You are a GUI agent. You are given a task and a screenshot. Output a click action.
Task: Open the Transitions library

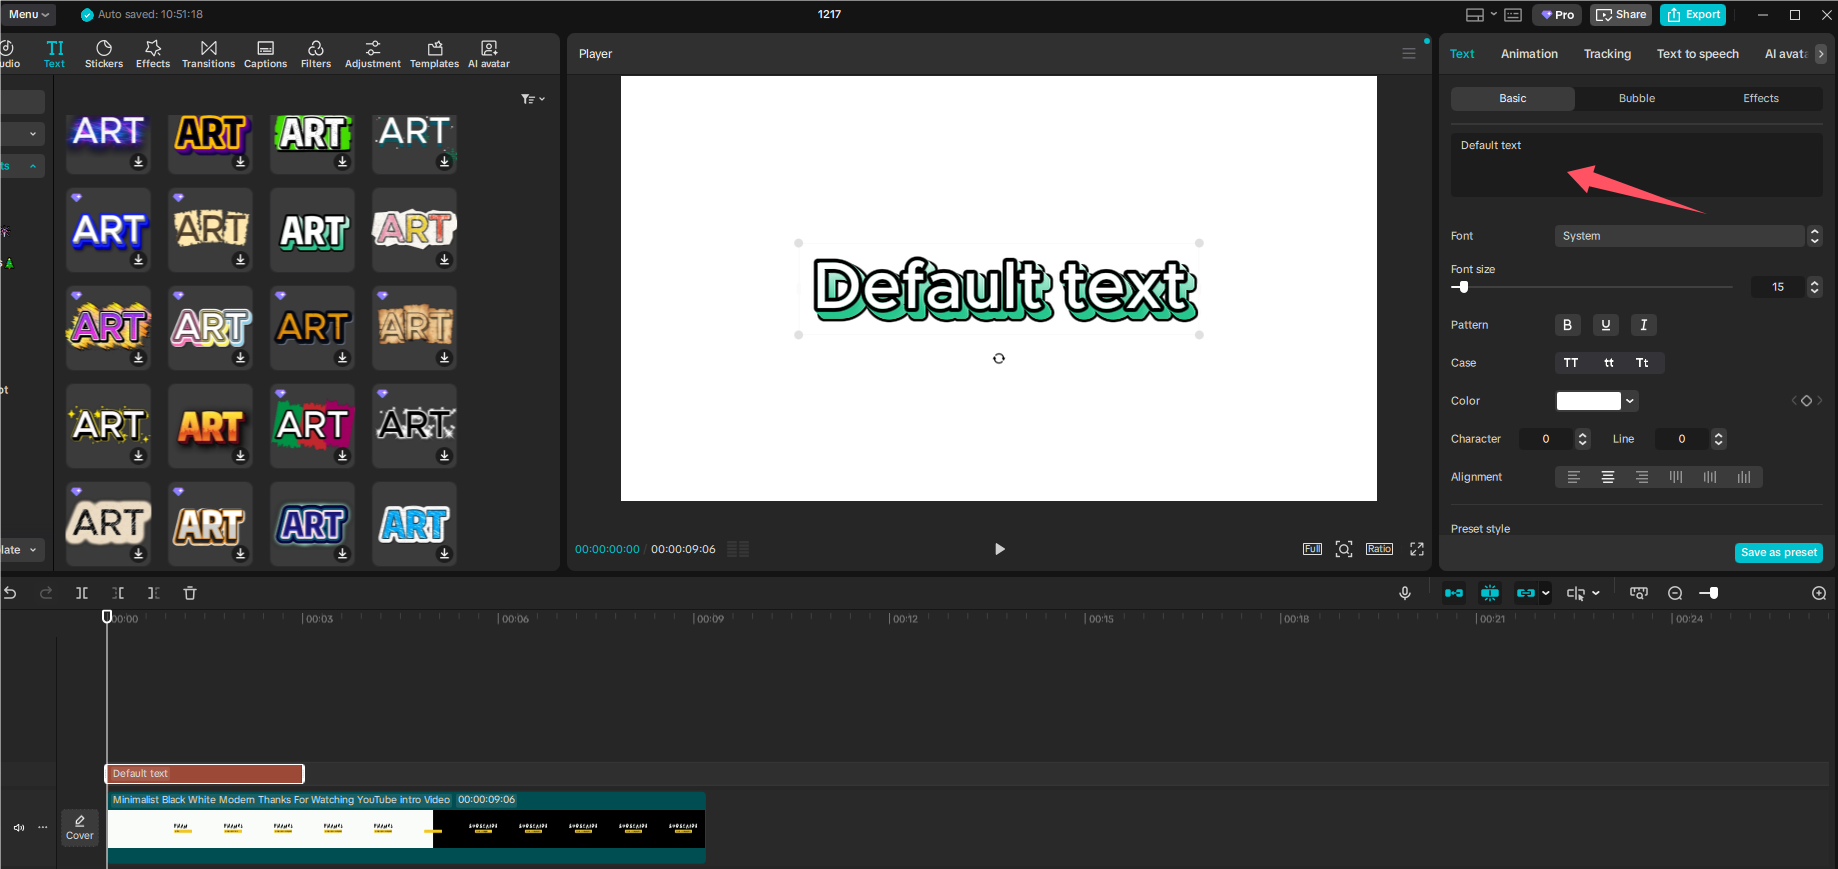208,54
